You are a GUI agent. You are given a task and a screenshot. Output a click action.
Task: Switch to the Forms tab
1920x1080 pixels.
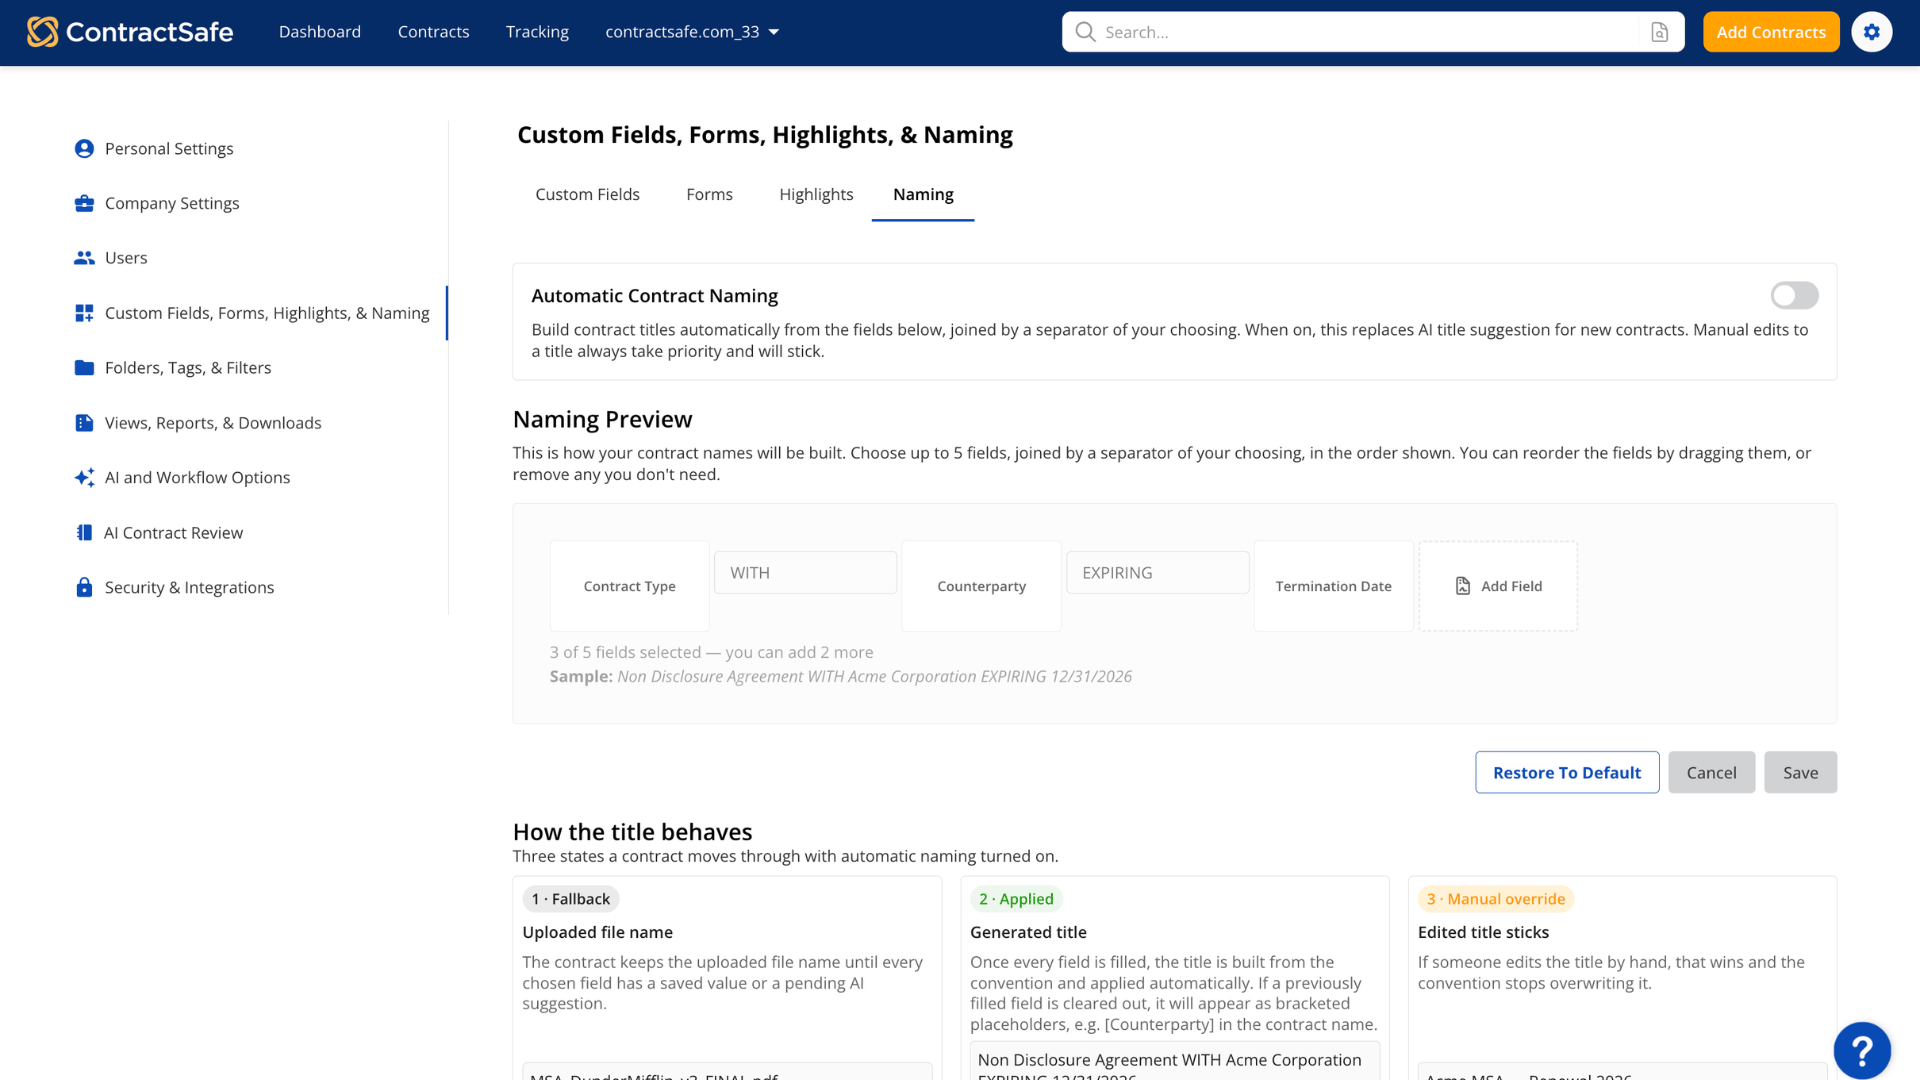709,194
